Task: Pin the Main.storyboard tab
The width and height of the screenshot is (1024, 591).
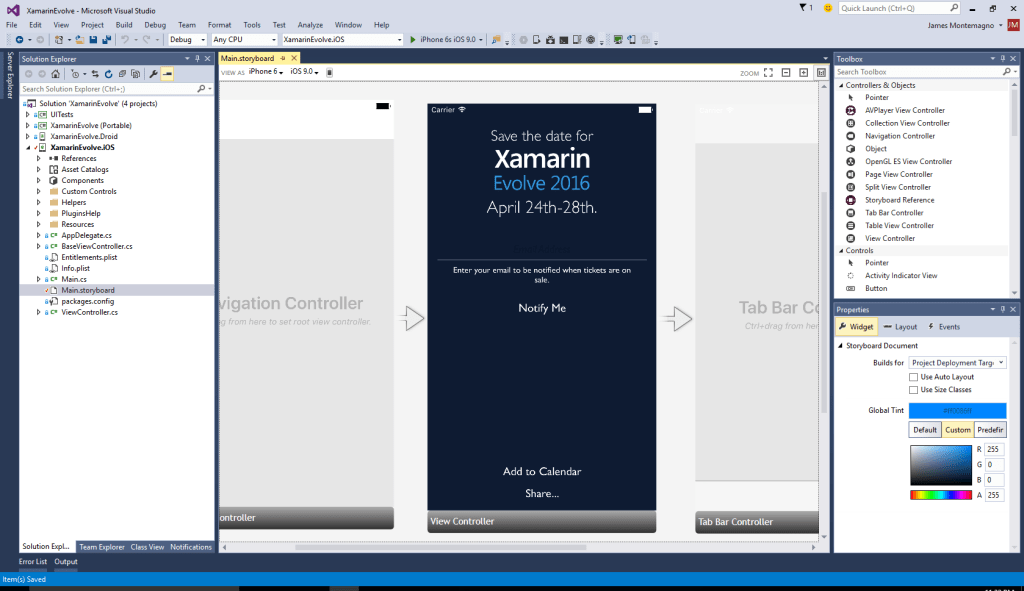Action: [283, 58]
